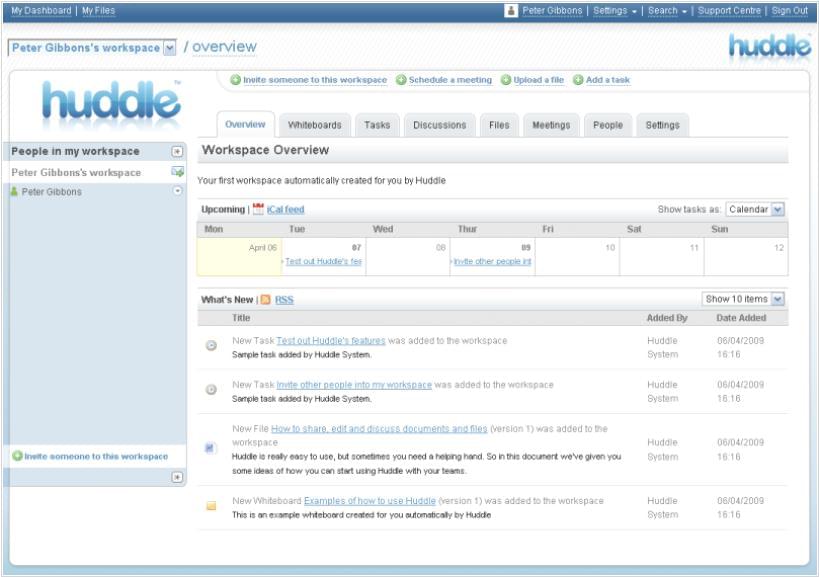819x577 pixels.
Task: Open the Search menu in top bar
Action: 668,10
